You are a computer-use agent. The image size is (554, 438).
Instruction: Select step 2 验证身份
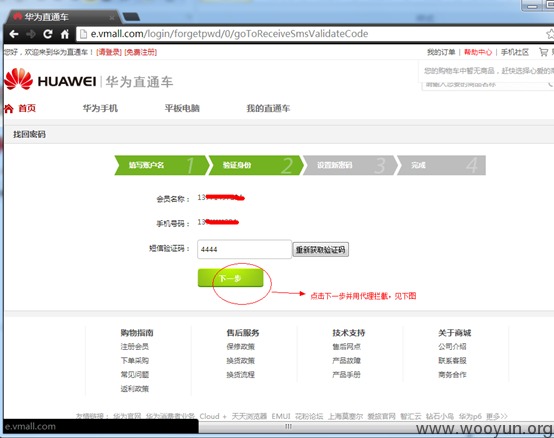256,165
